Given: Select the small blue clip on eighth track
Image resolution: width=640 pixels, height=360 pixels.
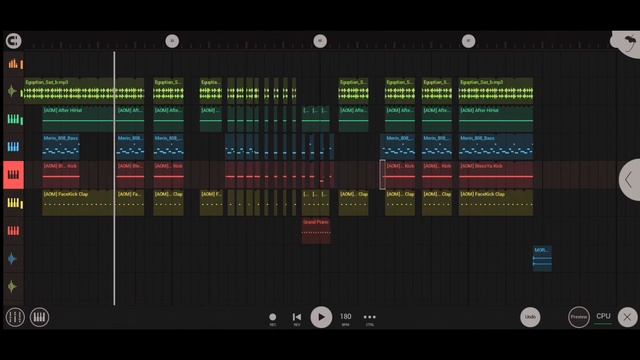Looking at the screenshot, I should 542,258.
